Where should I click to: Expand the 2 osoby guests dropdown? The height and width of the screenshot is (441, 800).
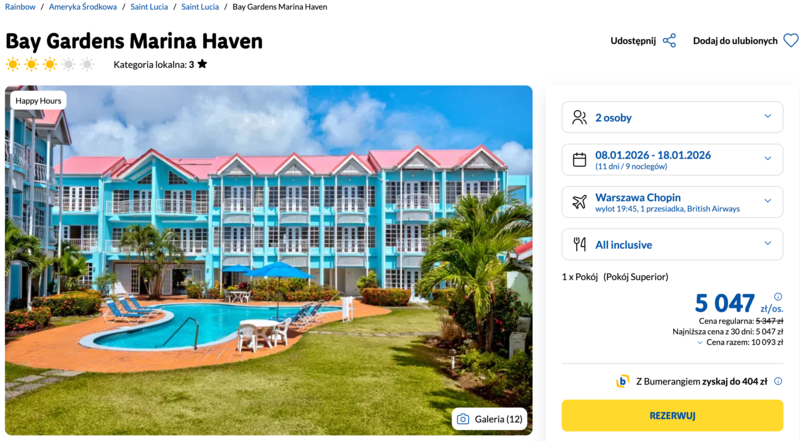[x=768, y=117]
